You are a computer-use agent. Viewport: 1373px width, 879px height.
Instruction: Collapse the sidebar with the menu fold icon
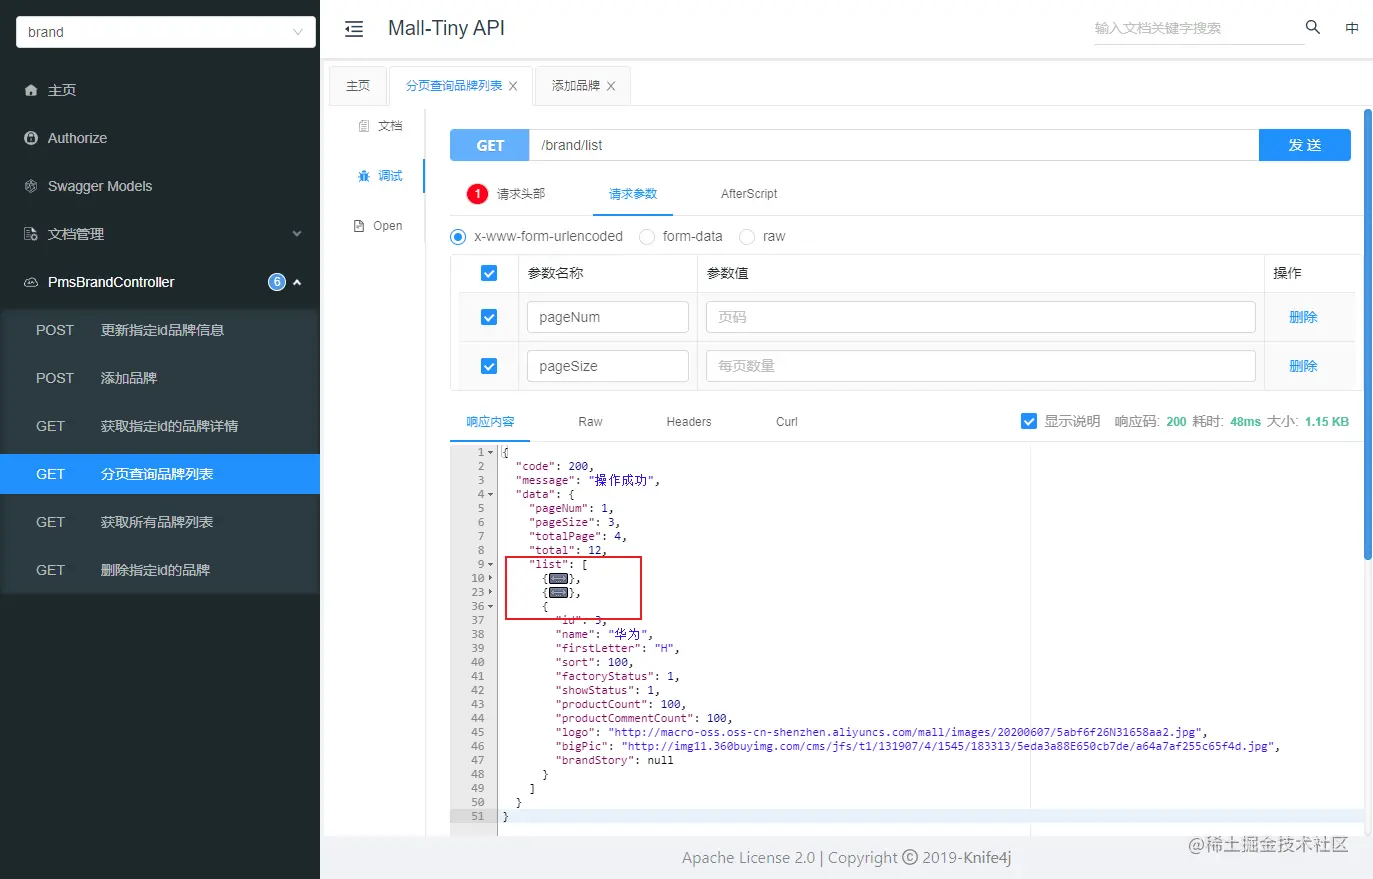click(354, 29)
